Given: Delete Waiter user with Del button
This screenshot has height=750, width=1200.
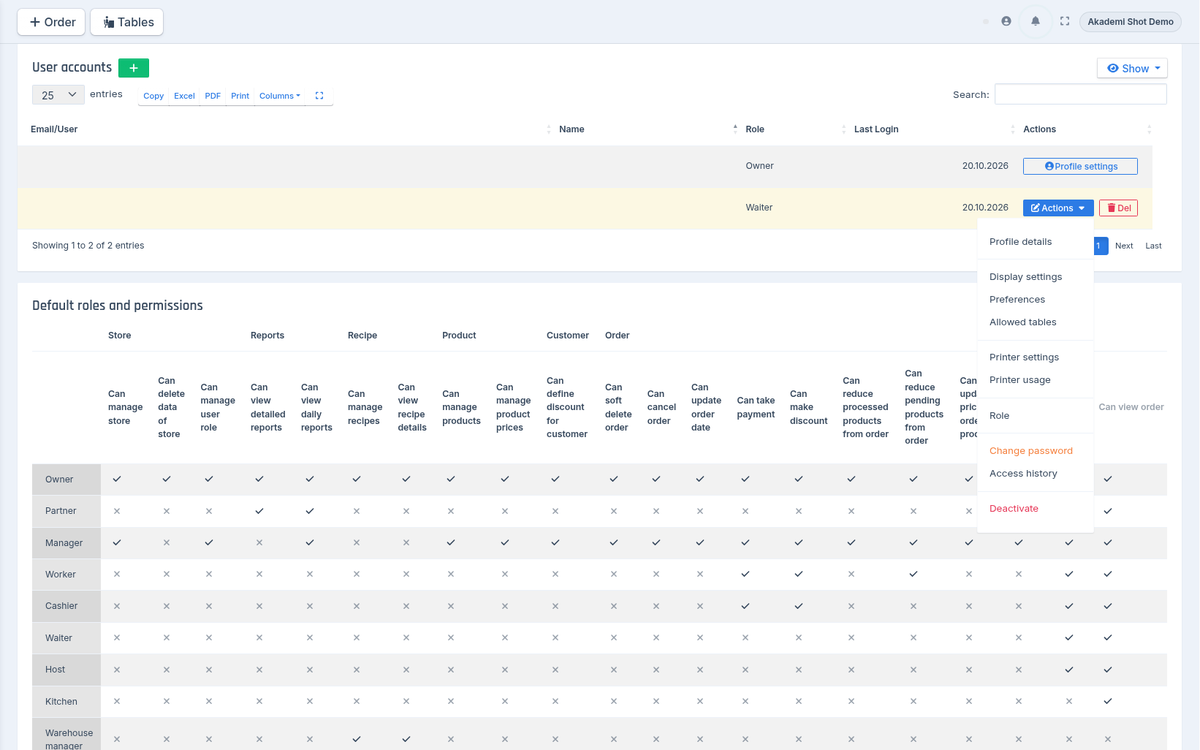Looking at the screenshot, I should coord(1118,208).
